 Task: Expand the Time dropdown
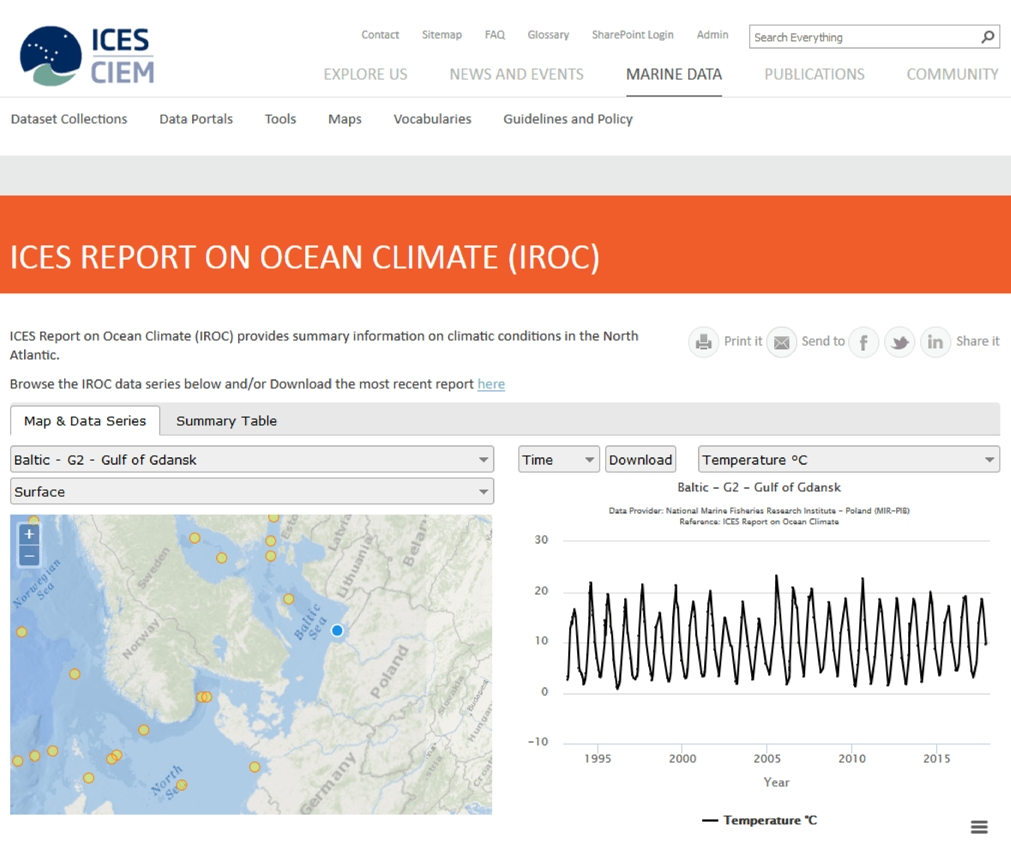pyautogui.click(x=558, y=460)
